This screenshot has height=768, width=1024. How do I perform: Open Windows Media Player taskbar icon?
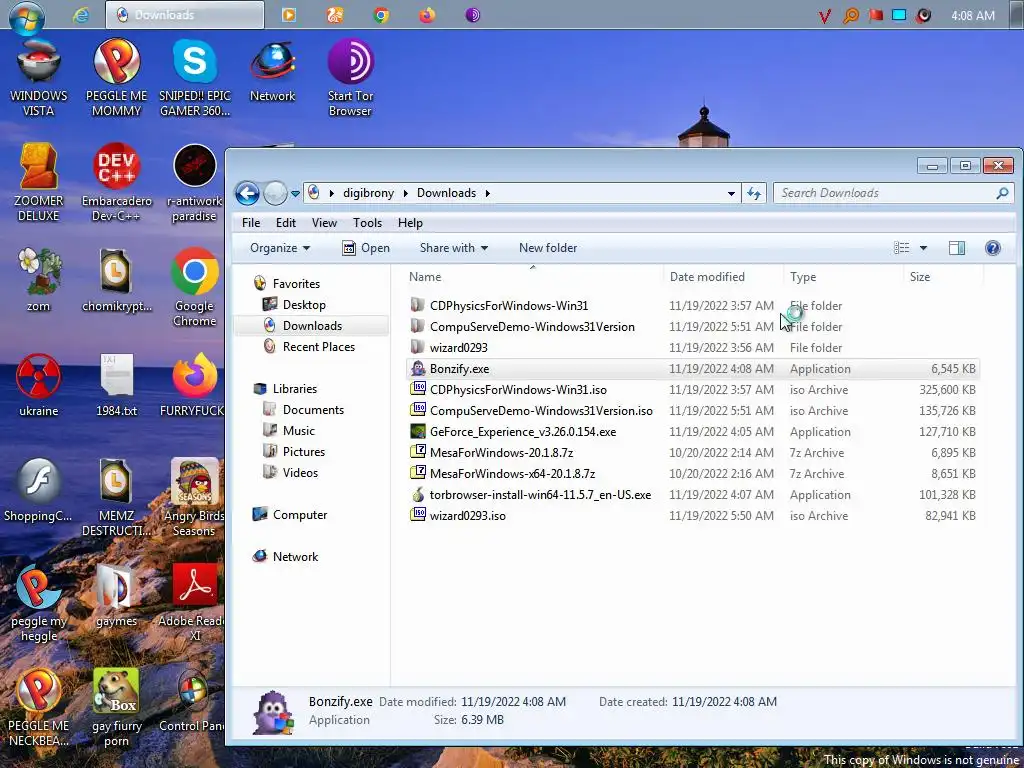(x=289, y=15)
